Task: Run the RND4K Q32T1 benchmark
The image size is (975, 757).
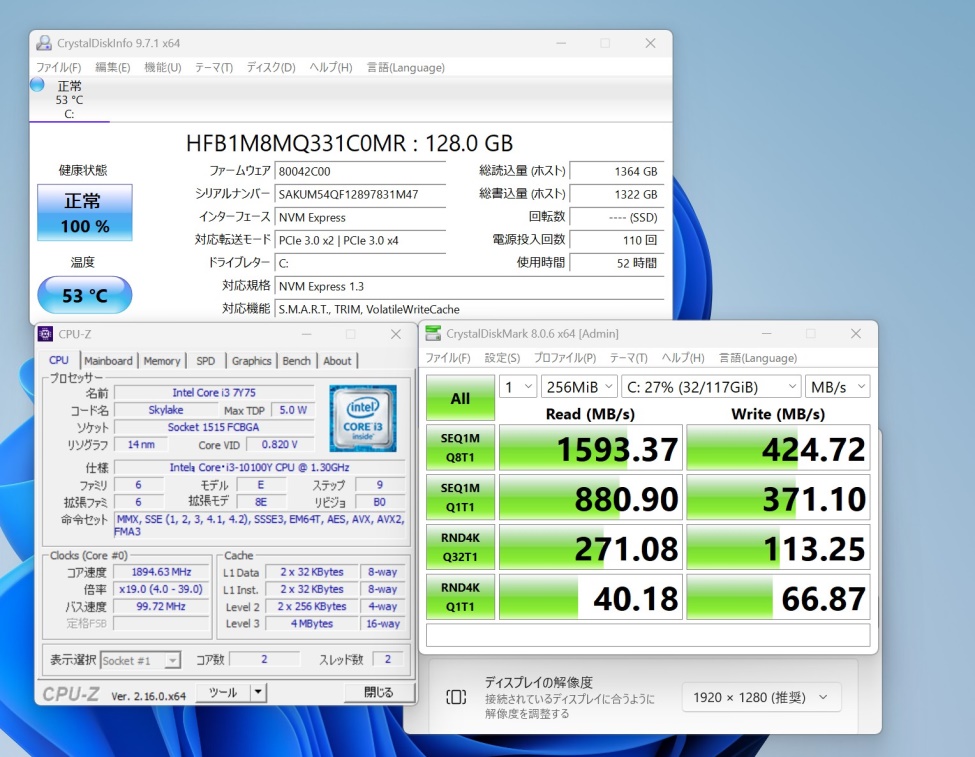Action: [460, 547]
